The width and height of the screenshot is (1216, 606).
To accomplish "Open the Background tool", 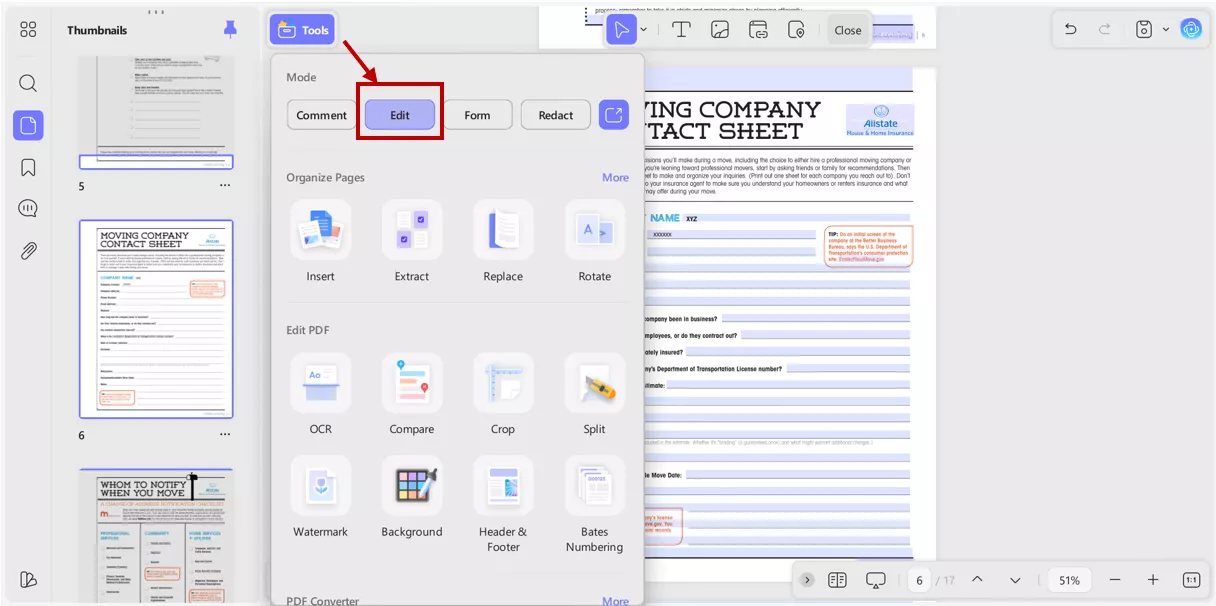I will pos(412,497).
